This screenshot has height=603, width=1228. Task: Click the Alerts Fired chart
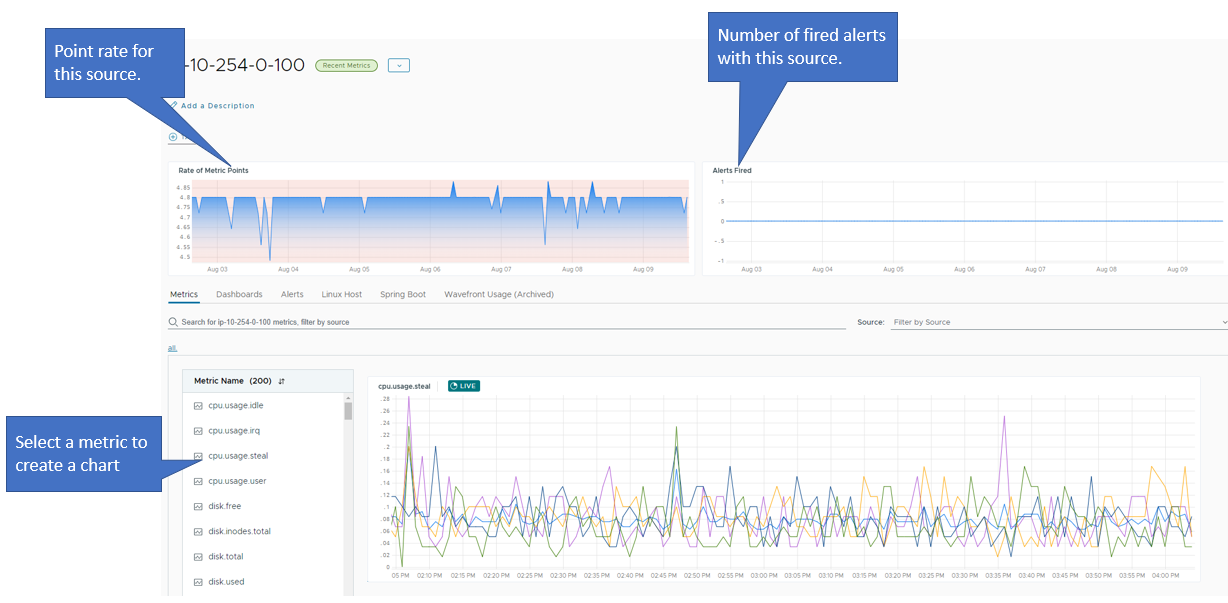[x=974, y=221]
